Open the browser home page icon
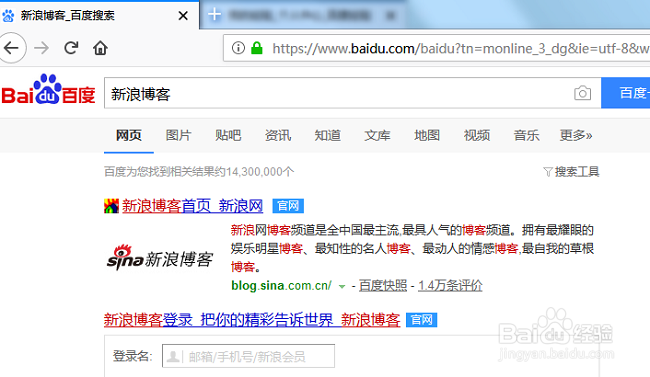650x377 pixels. (x=100, y=48)
